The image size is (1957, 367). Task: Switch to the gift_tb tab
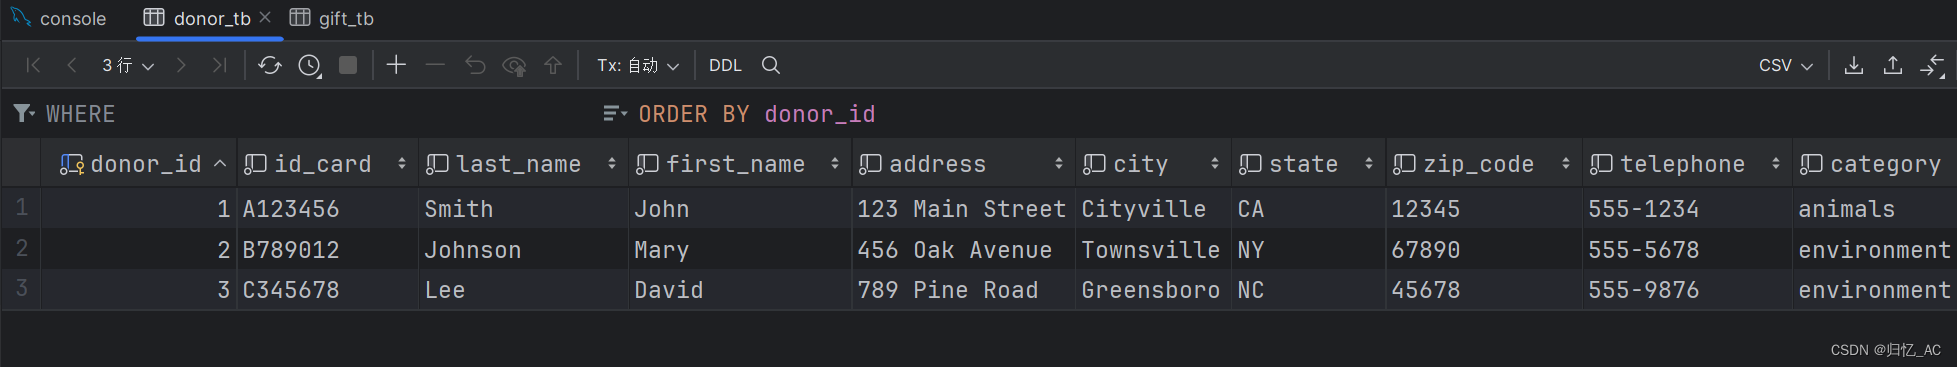point(332,18)
